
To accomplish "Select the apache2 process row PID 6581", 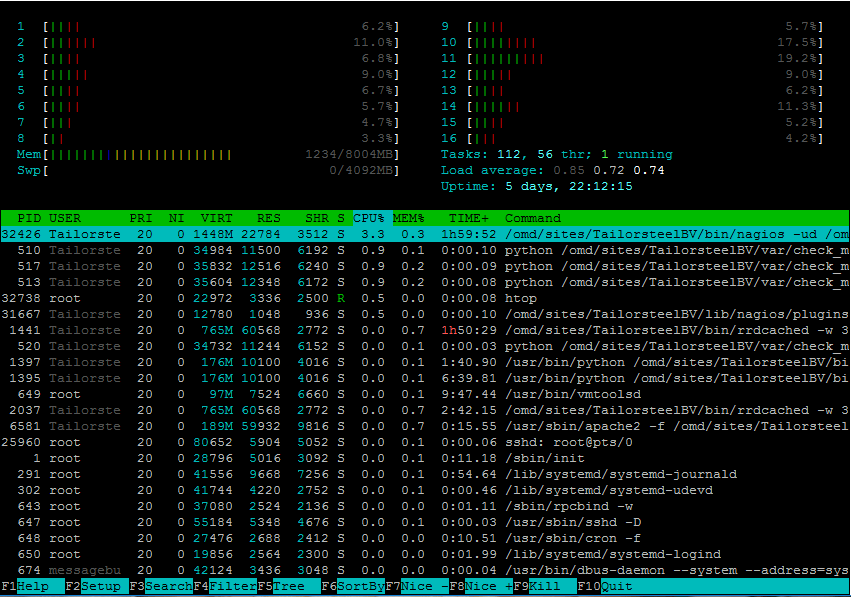I will pos(425,427).
